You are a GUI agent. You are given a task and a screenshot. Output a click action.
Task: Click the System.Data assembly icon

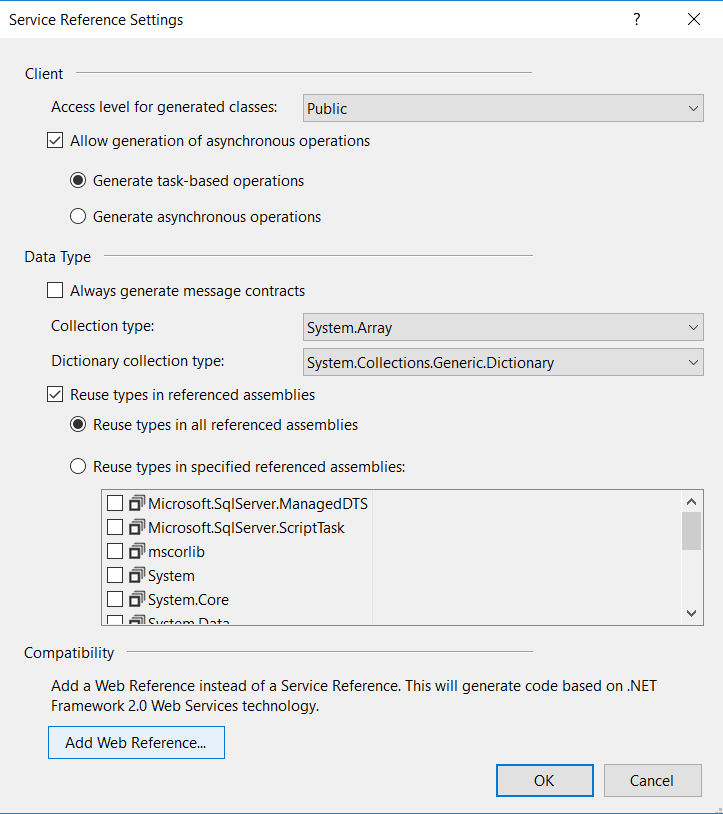point(136,619)
